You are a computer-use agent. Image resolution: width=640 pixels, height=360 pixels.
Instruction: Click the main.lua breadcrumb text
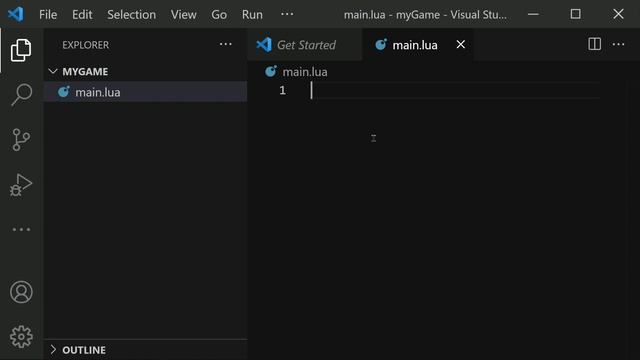tap(305, 72)
